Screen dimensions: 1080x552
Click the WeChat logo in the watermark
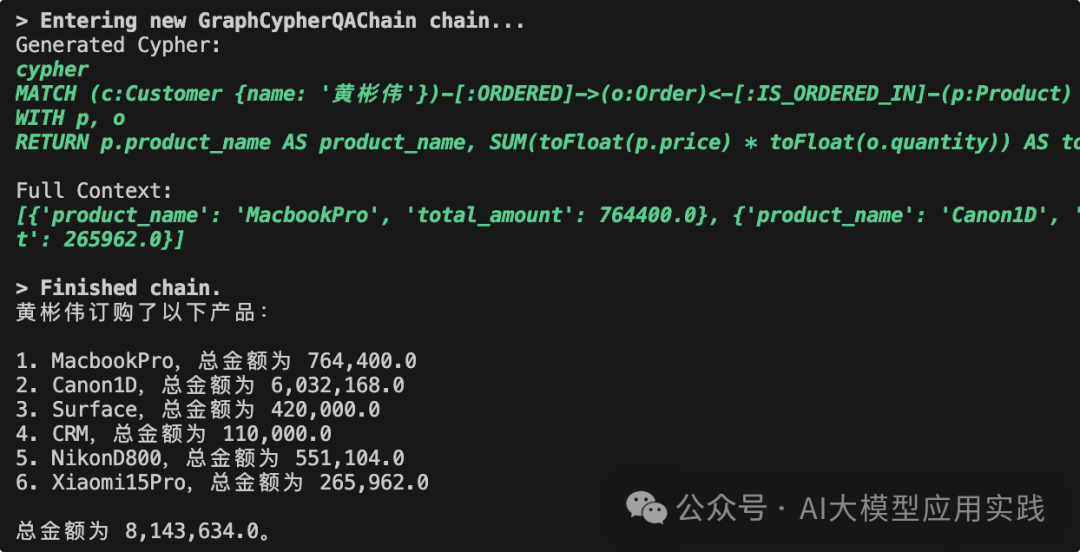[647, 508]
